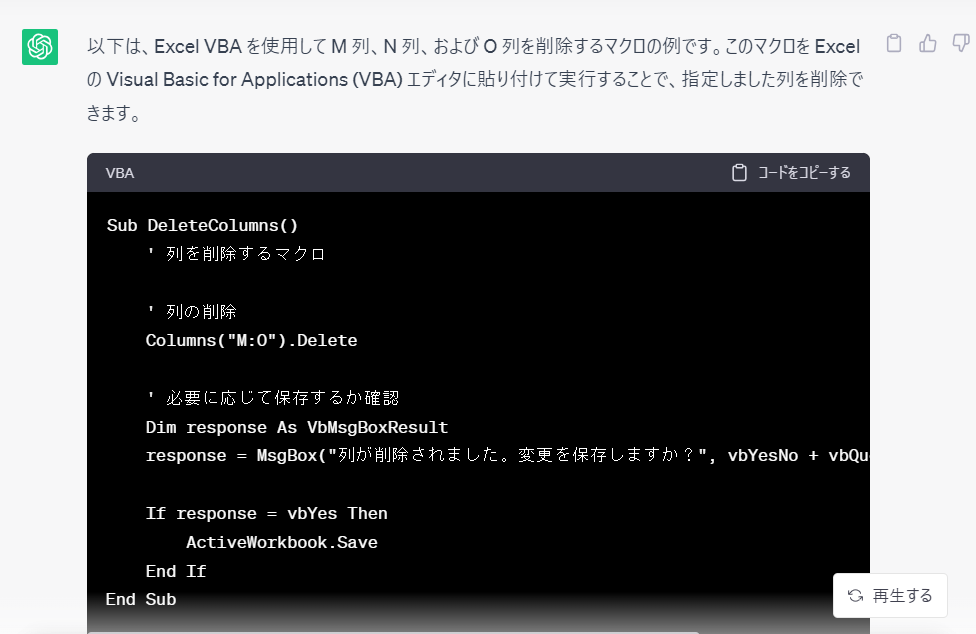Viewport: 976px width, 634px height.
Task: Click the line 'Dim response As VbMsgBoxResult'
Action: click(297, 427)
